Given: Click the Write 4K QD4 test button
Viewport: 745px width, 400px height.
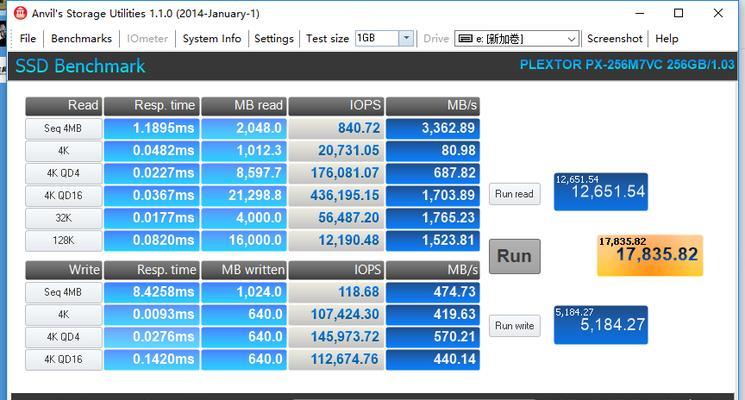Looking at the screenshot, I should (64, 337).
